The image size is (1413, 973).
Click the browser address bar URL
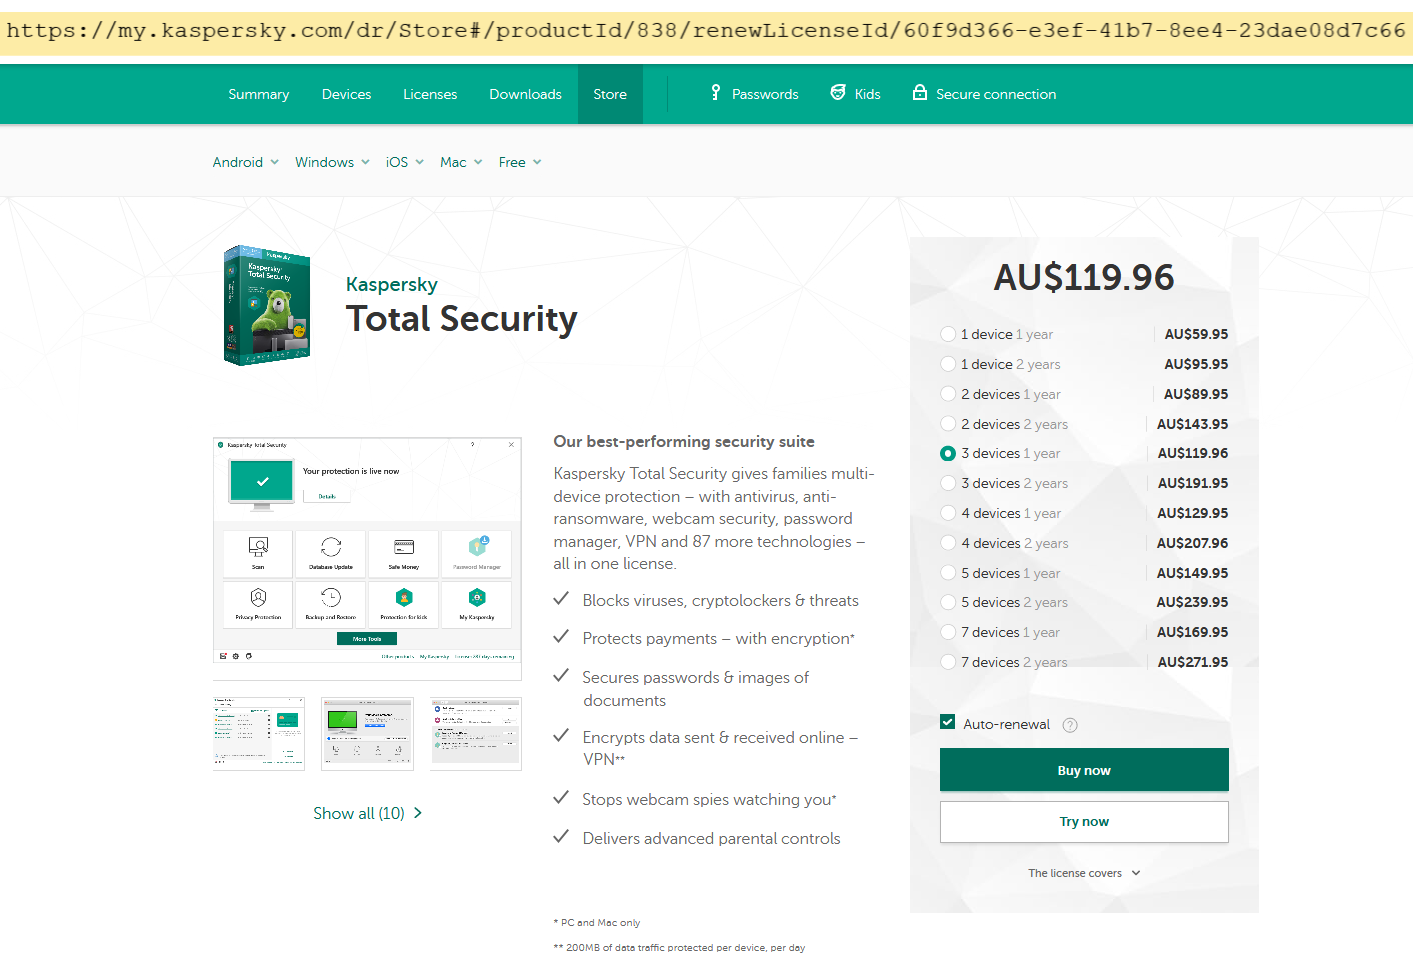point(706,30)
